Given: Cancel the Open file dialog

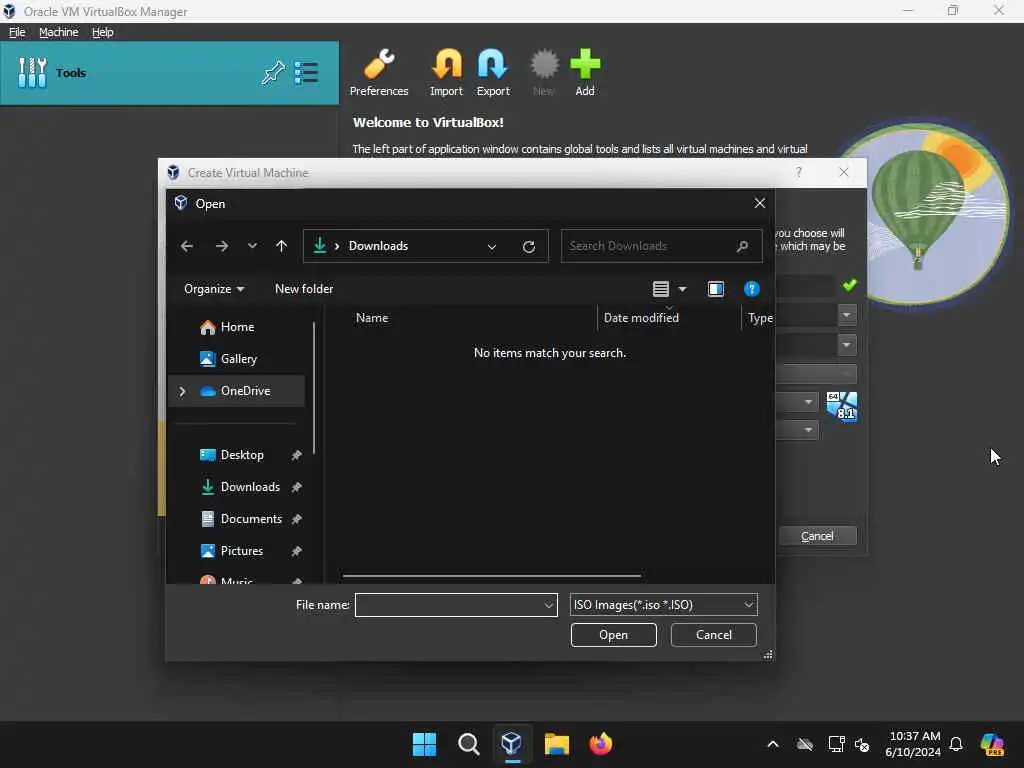Looking at the screenshot, I should (713, 635).
